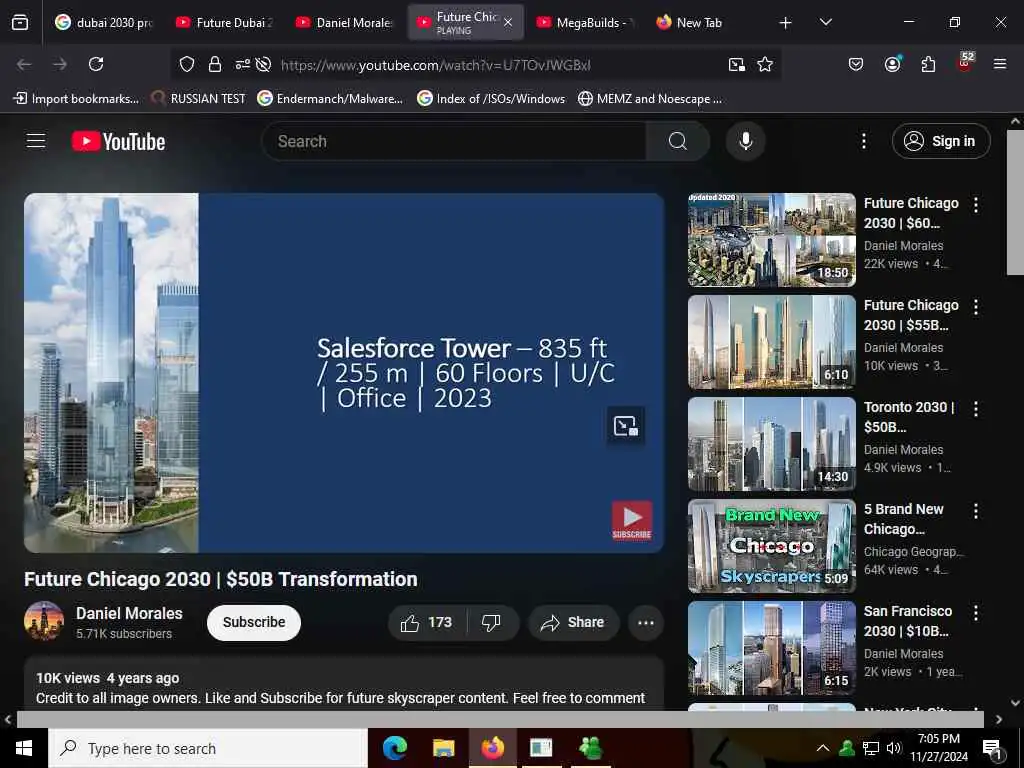This screenshot has width=1024, height=768.
Task: Open options for San Francisco 2030 video
Action: (x=976, y=613)
